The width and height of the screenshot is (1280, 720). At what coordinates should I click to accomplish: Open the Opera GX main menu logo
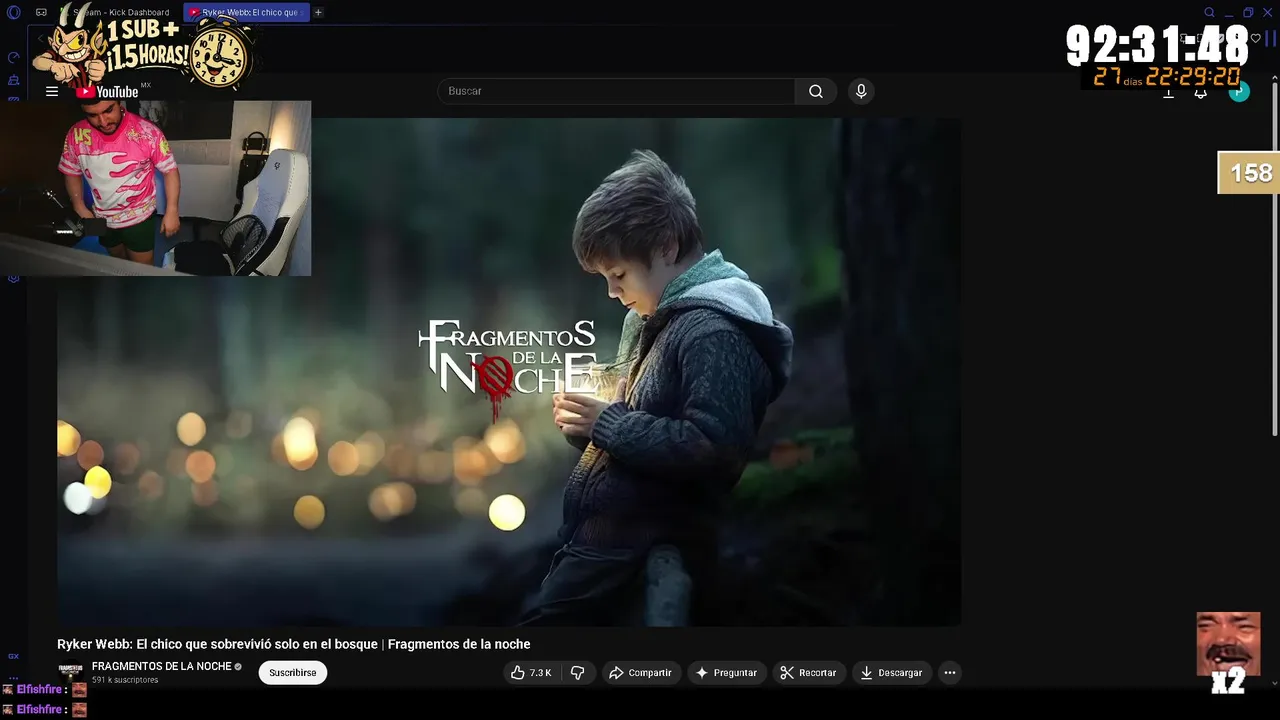tap(14, 12)
